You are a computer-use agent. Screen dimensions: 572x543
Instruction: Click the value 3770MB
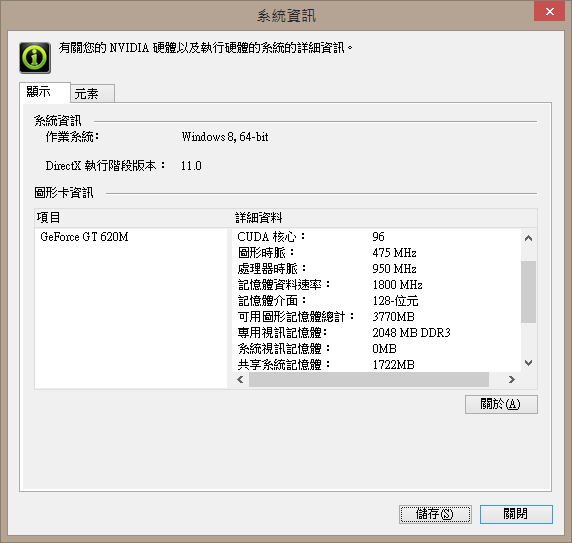[393, 317]
